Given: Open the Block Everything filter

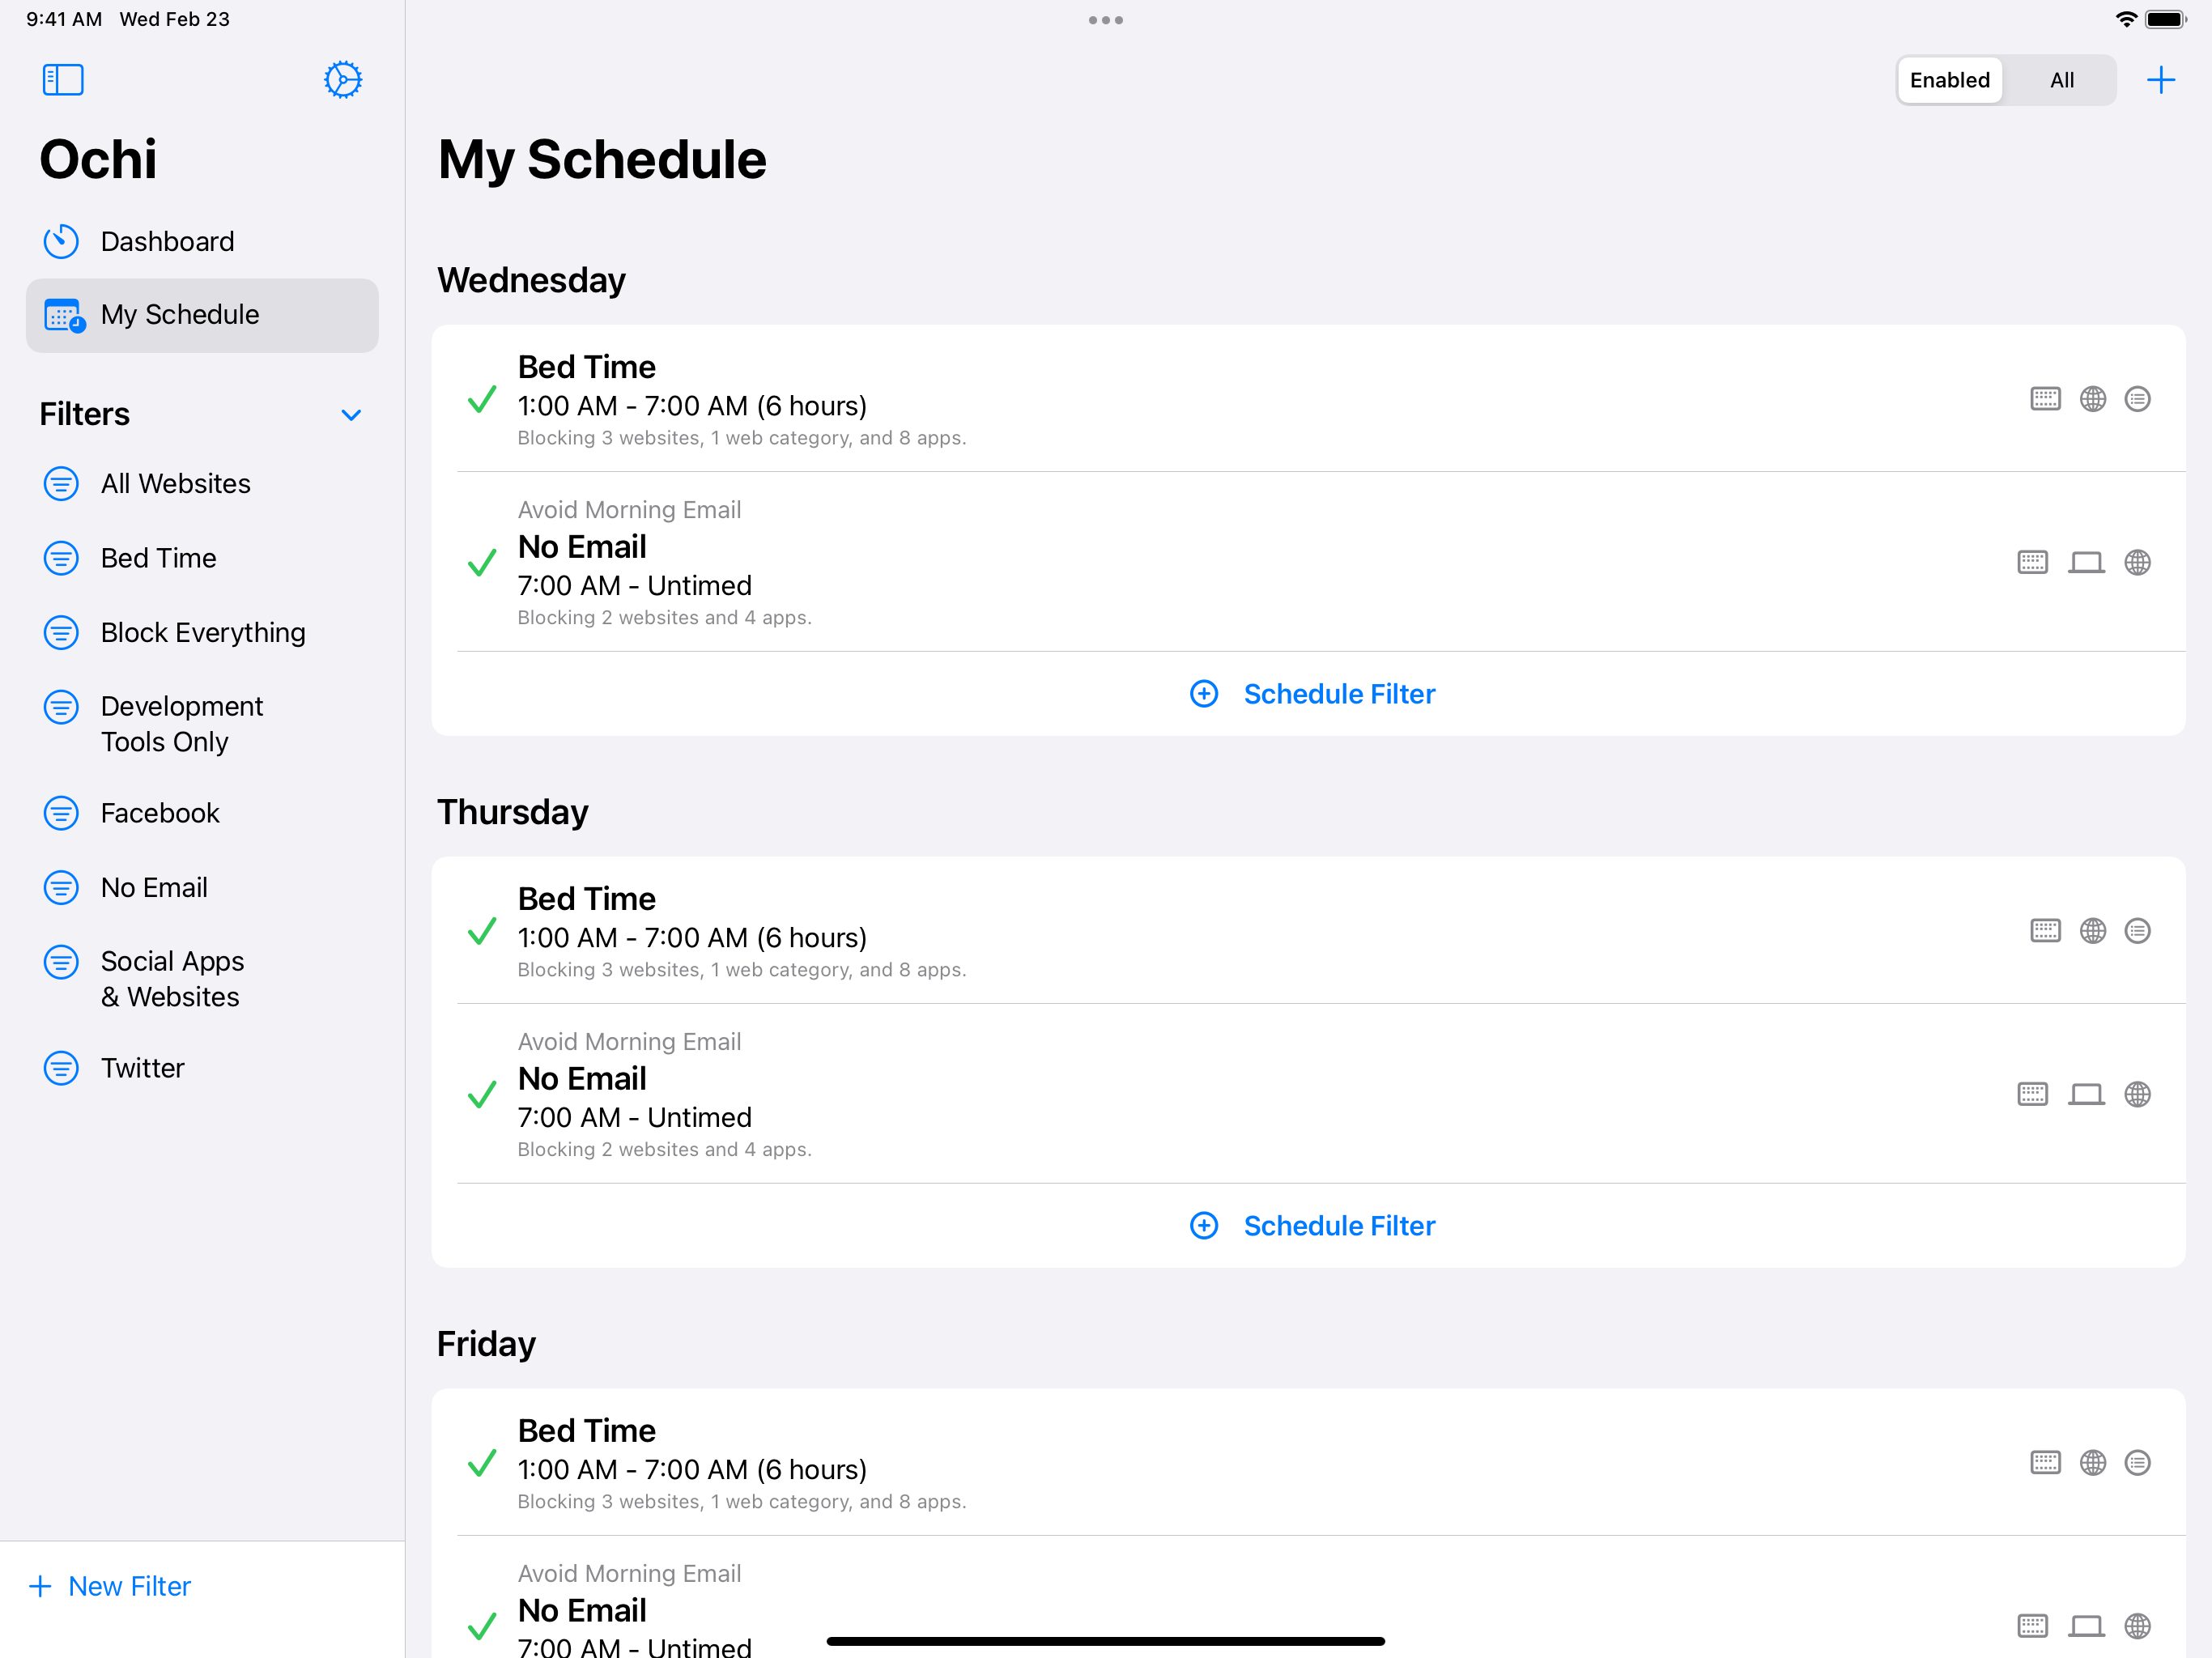Looking at the screenshot, I should tap(203, 632).
